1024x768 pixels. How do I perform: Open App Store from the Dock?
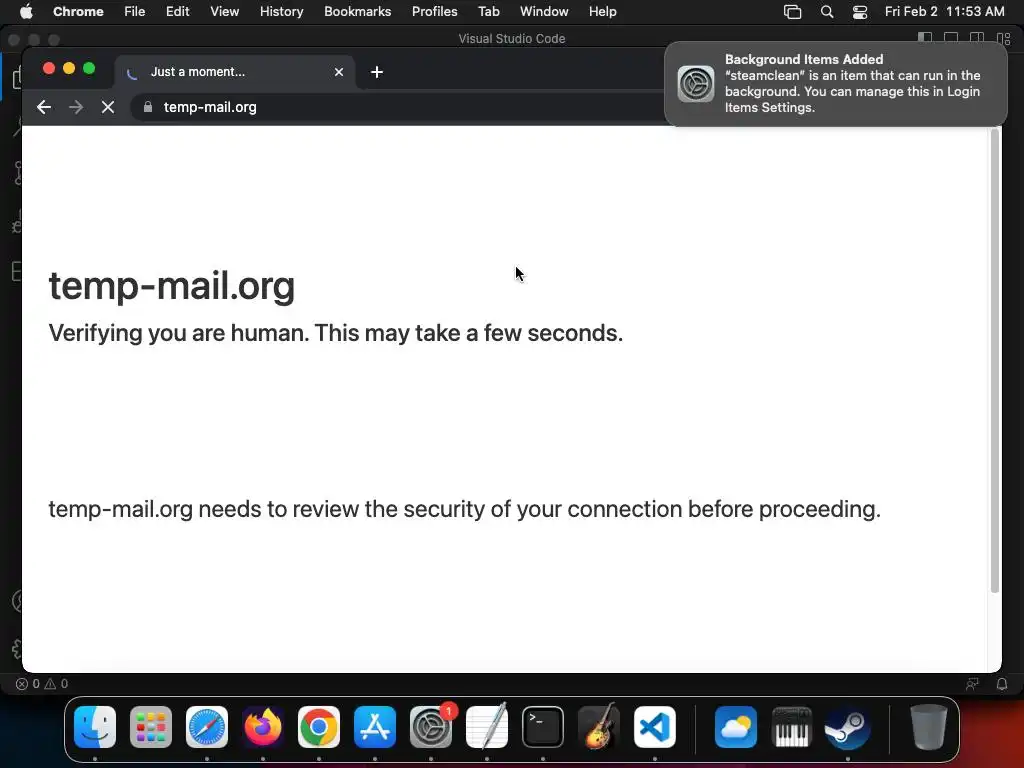[x=375, y=727]
